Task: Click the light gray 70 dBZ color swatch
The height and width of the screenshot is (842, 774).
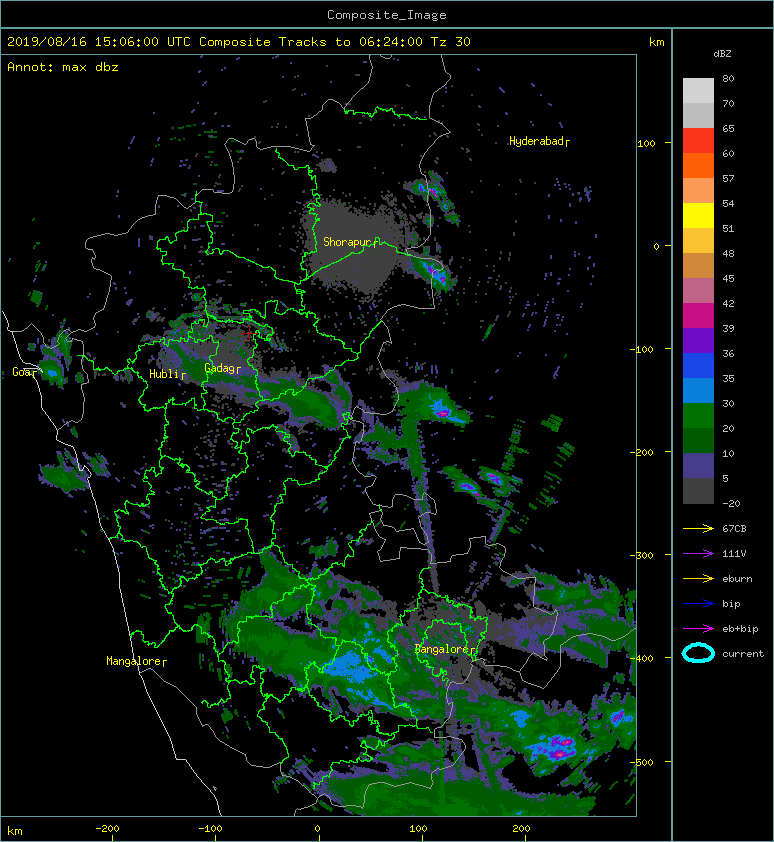Action: [x=698, y=91]
